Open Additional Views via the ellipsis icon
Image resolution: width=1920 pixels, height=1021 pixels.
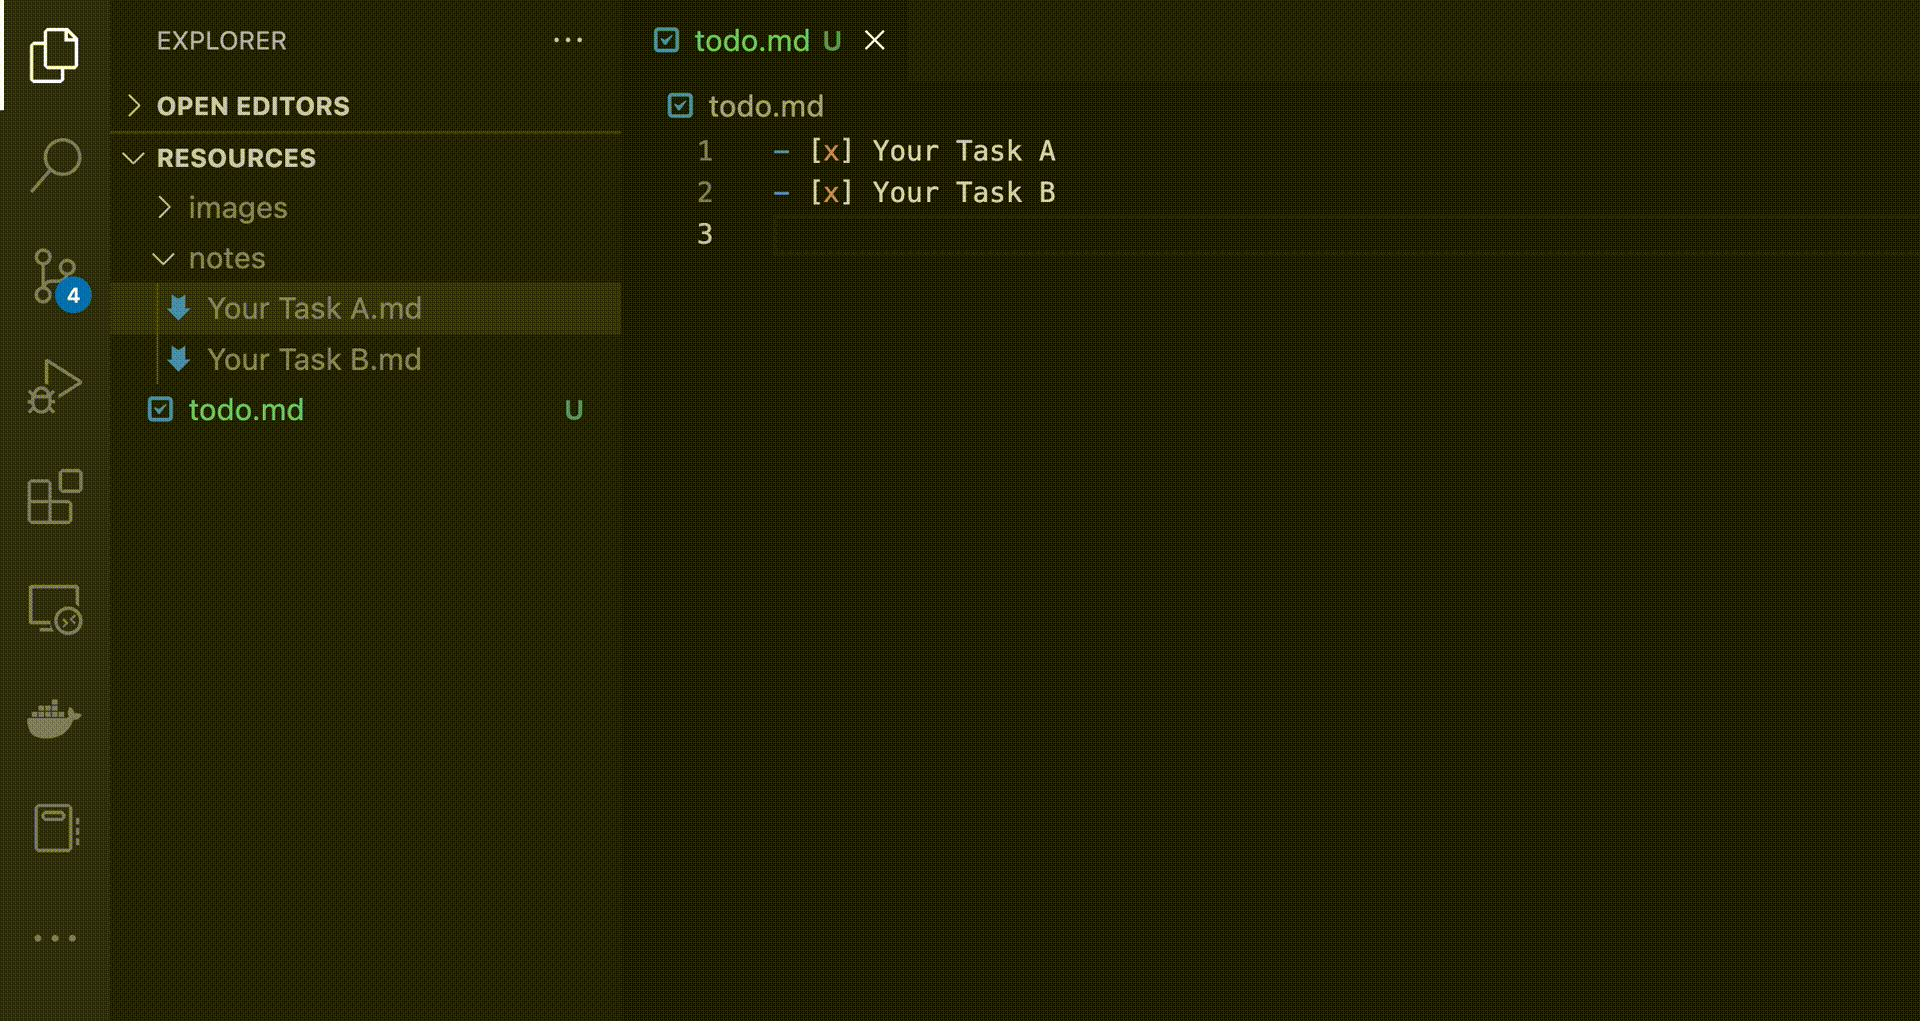click(x=55, y=937)
